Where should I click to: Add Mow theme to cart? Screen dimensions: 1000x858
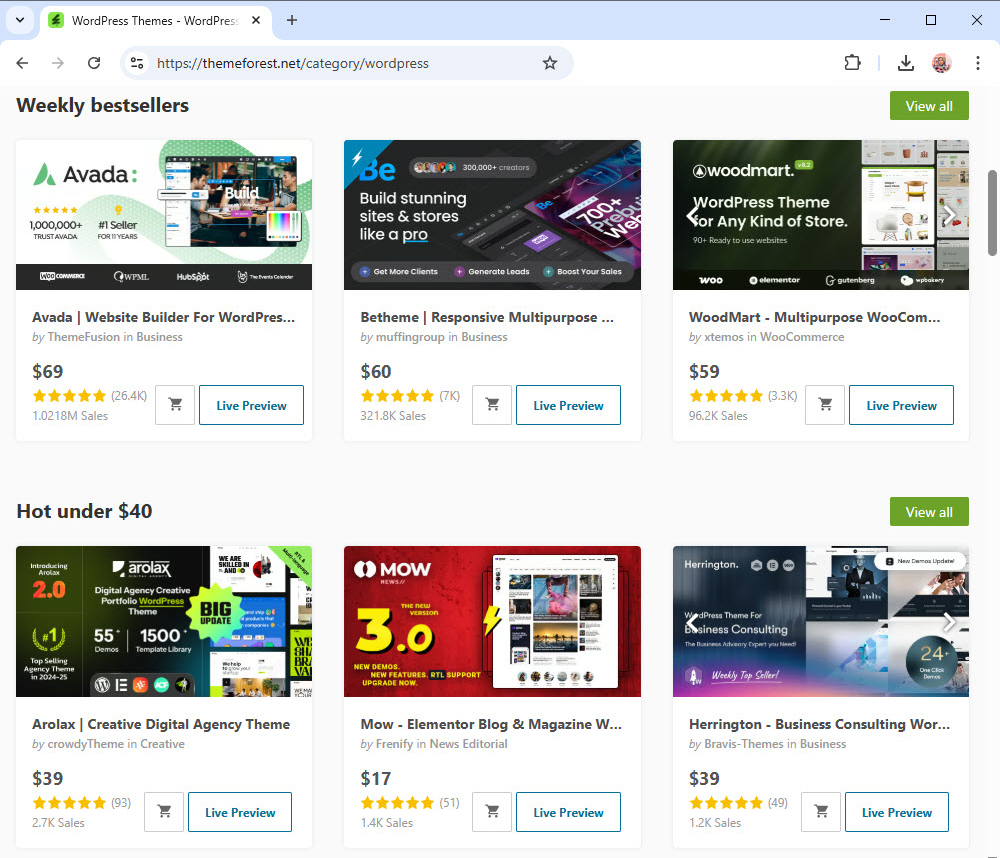[492, 811]
